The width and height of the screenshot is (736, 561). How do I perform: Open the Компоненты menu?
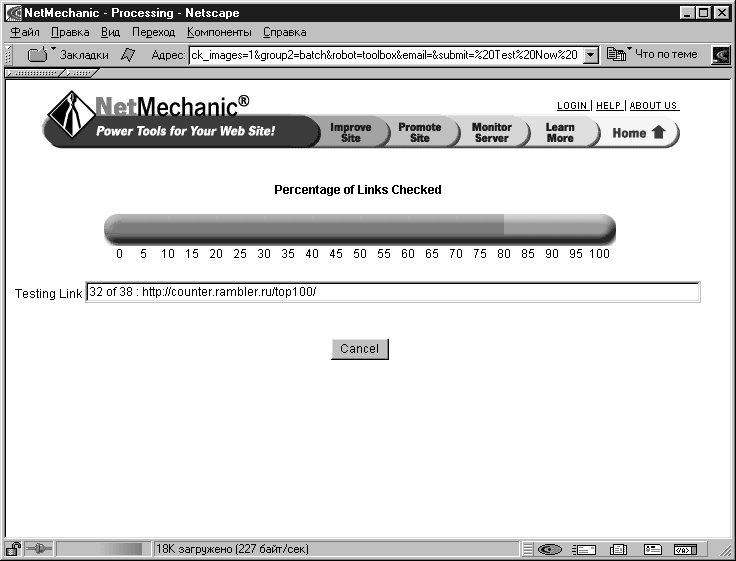tap(219, 32)
